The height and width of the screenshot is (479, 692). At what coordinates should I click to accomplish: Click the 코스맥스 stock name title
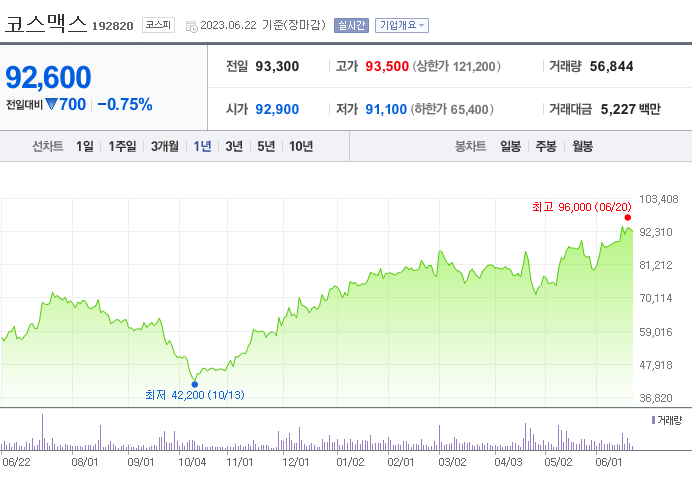tap(46, 24)
